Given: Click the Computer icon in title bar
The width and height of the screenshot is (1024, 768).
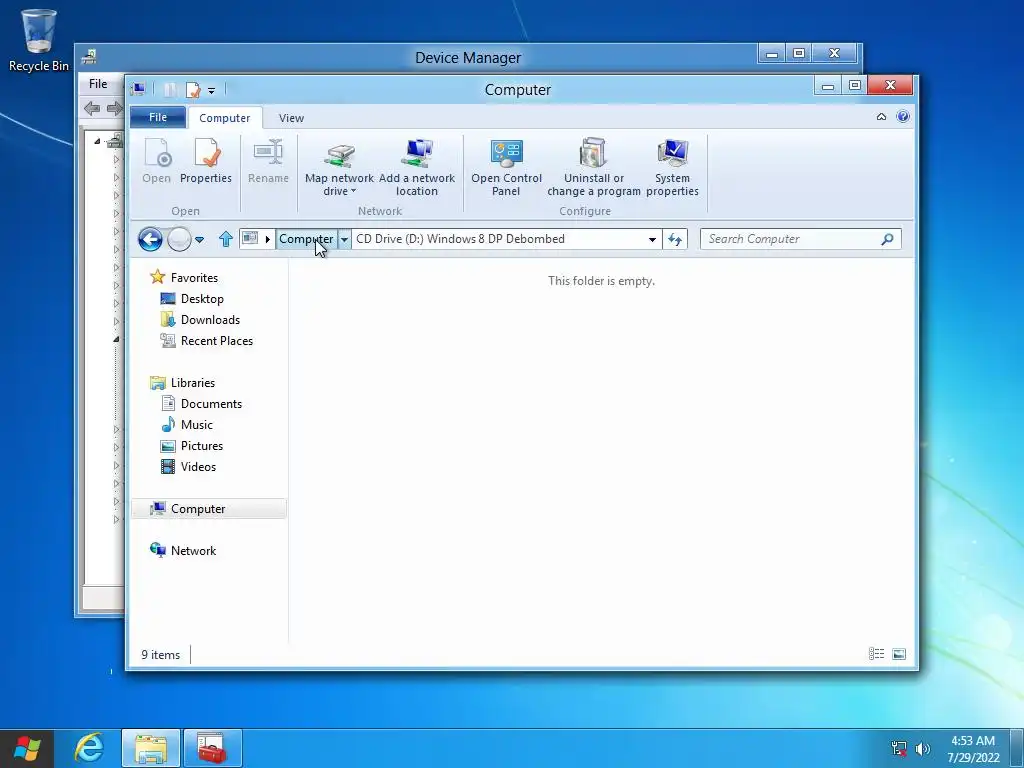Looking at the screenshot, I should [x=138, y=89].
